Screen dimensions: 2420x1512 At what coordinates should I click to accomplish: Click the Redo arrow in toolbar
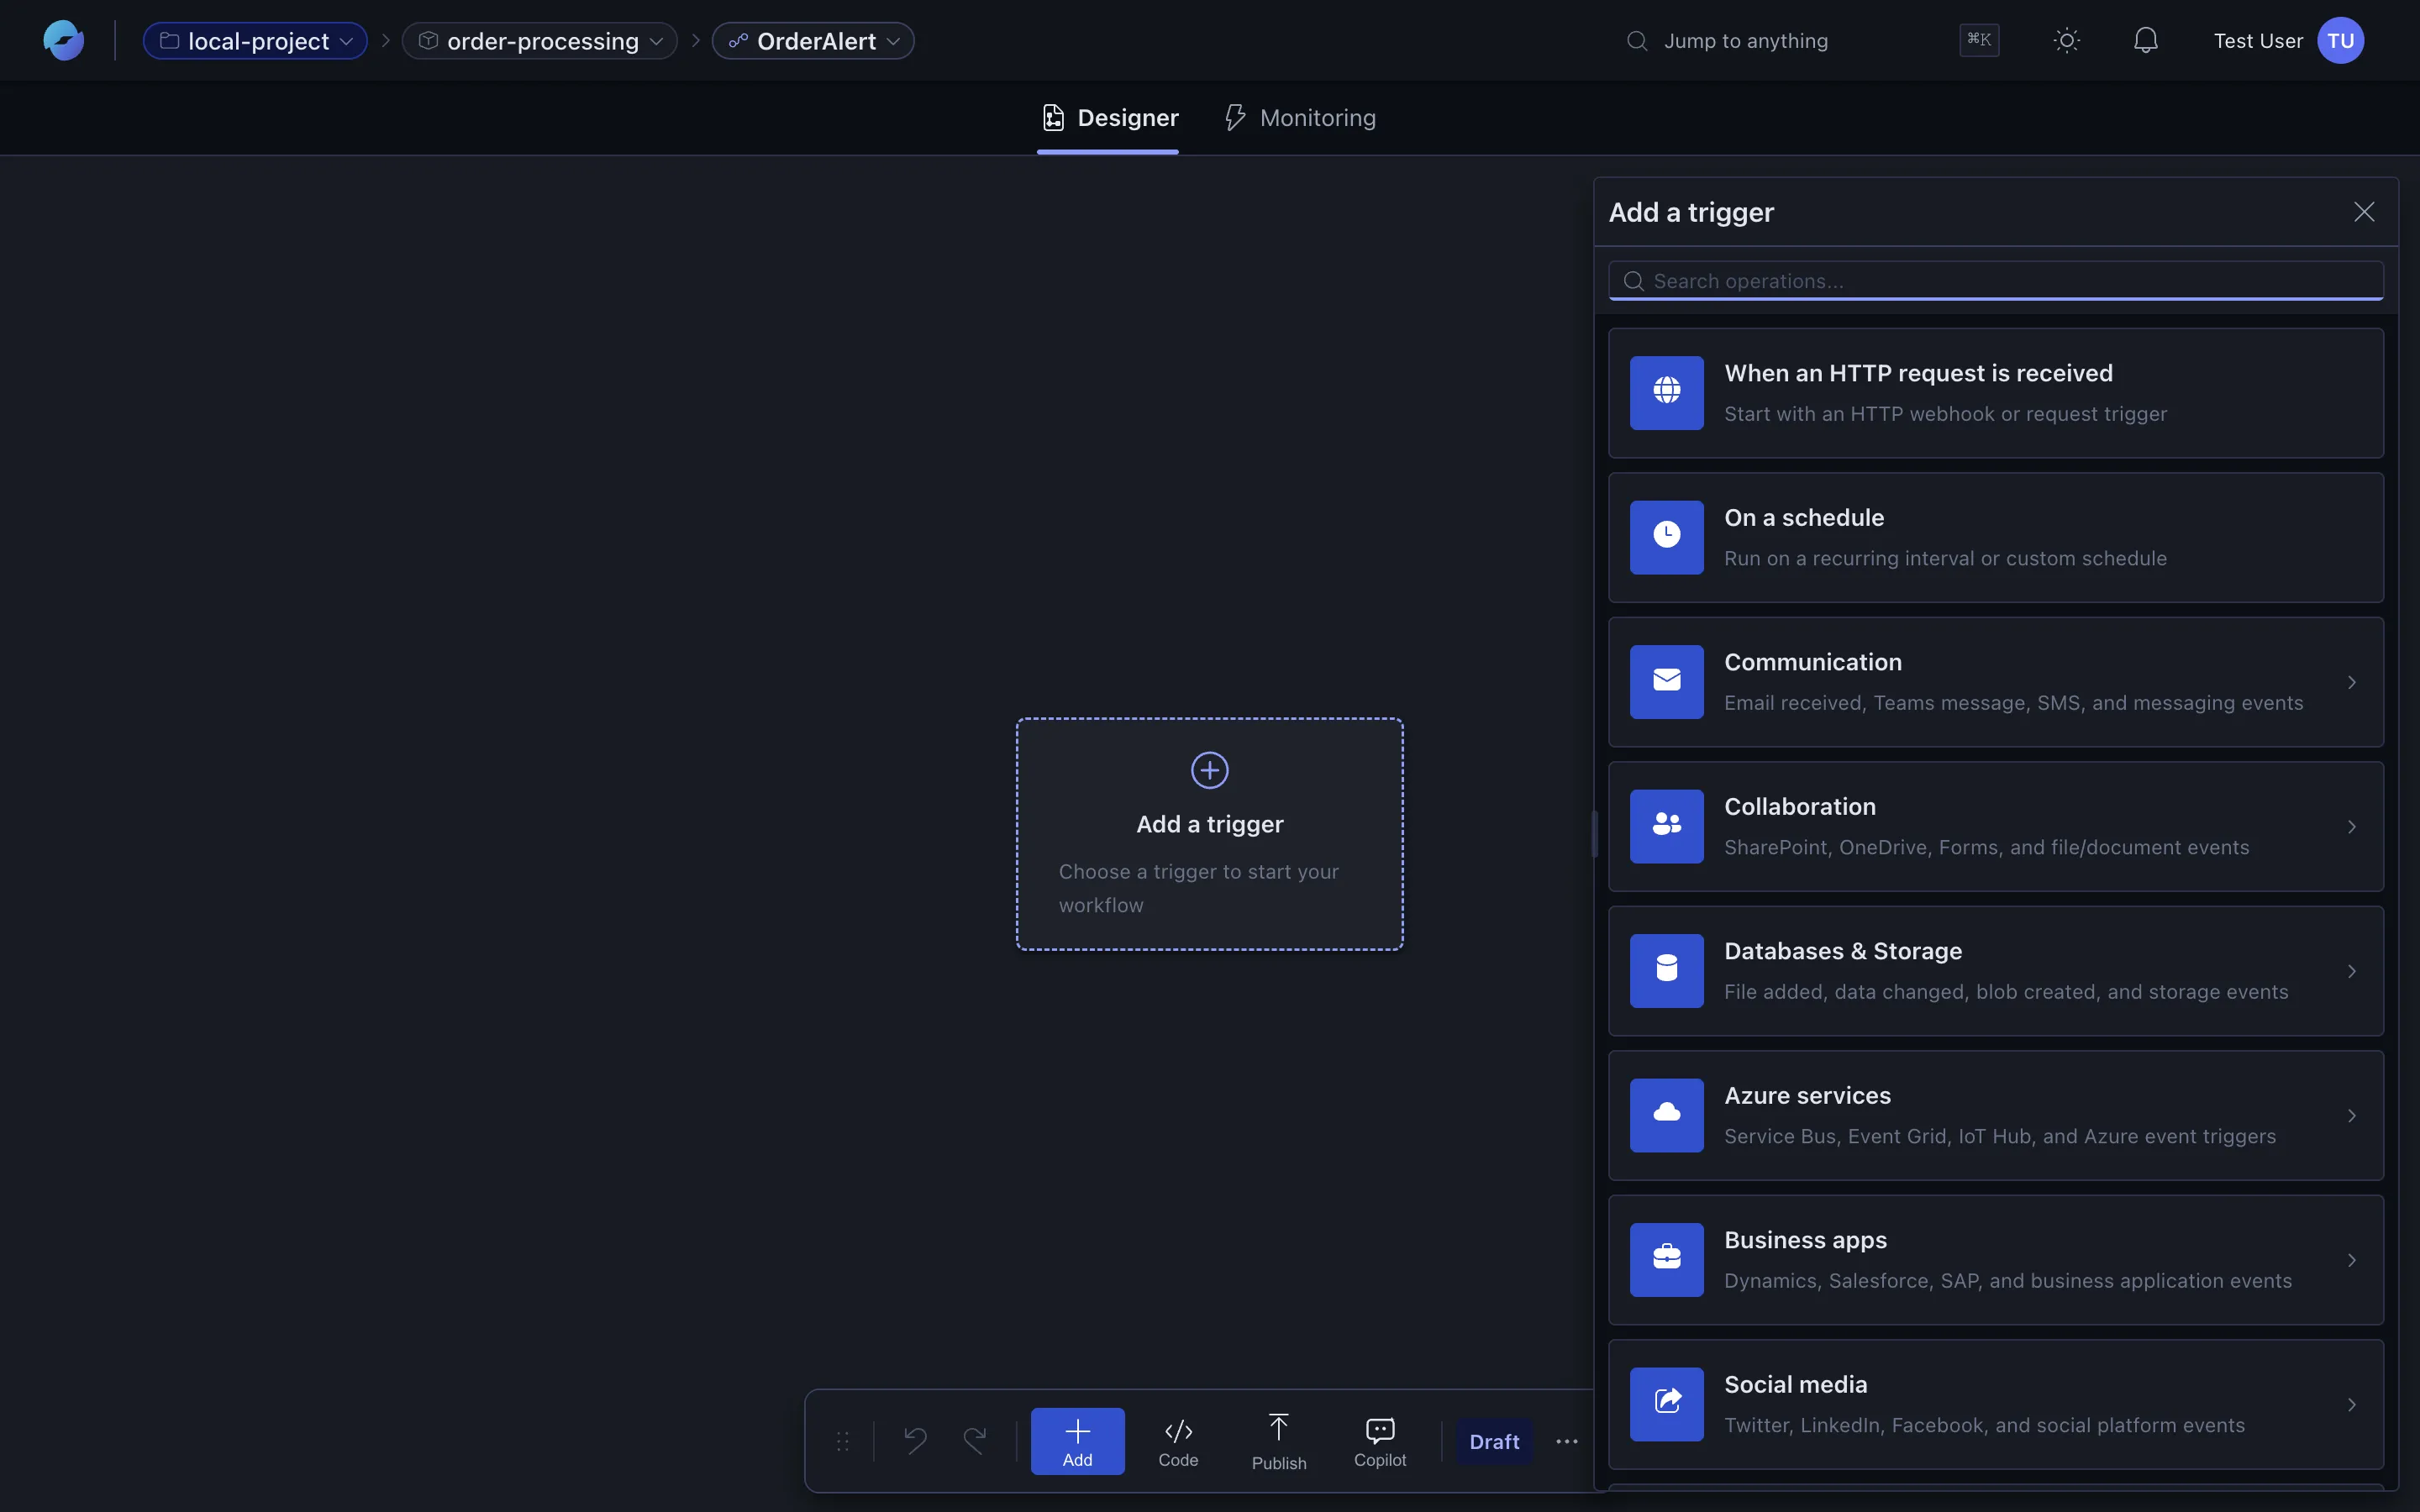(975, 1441)
